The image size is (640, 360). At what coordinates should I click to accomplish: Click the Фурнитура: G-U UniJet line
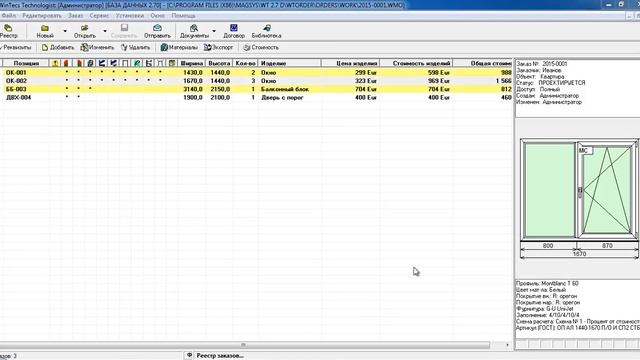[544, 309]
